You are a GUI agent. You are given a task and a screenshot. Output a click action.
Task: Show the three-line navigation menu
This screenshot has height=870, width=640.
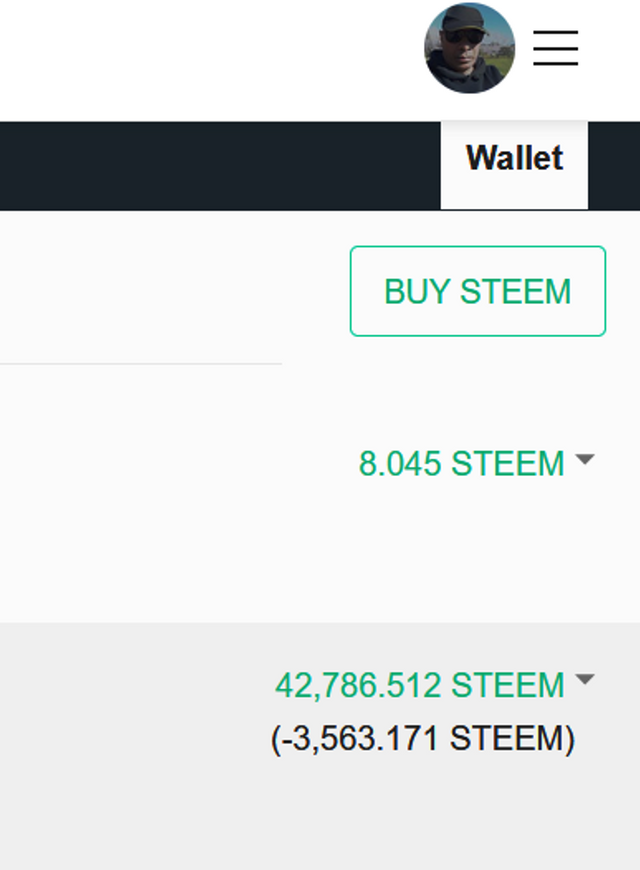pos(556,48)
